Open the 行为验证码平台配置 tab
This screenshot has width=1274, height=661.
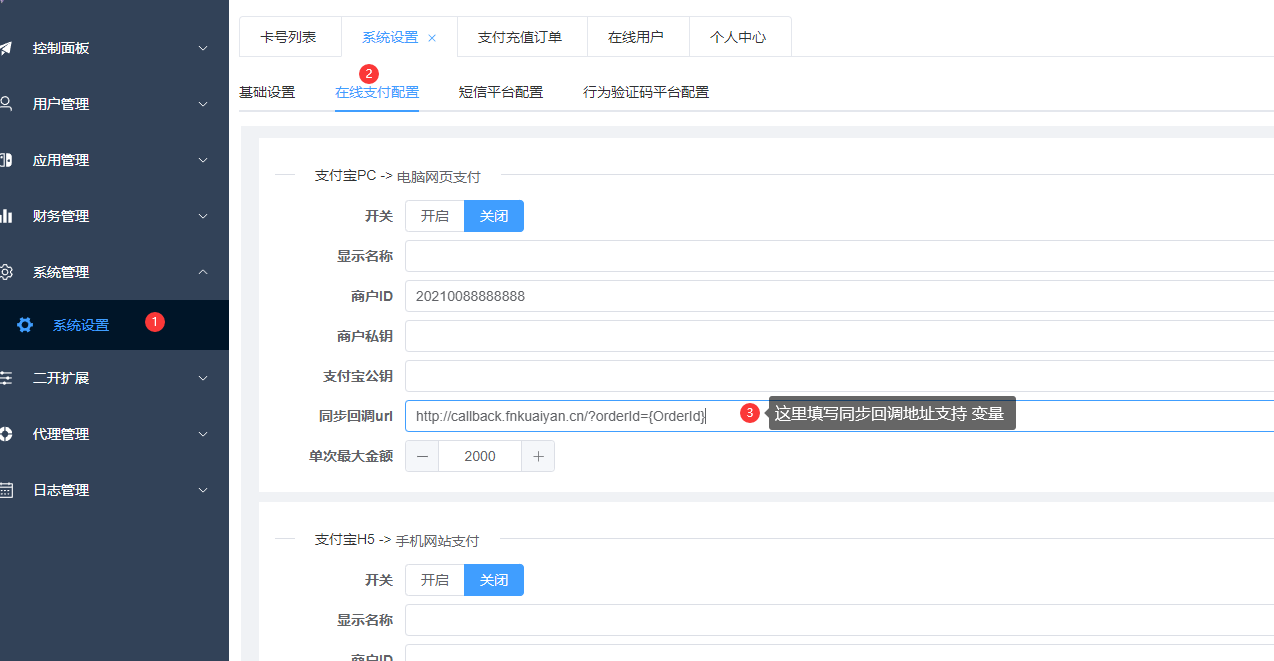point(646,92)
